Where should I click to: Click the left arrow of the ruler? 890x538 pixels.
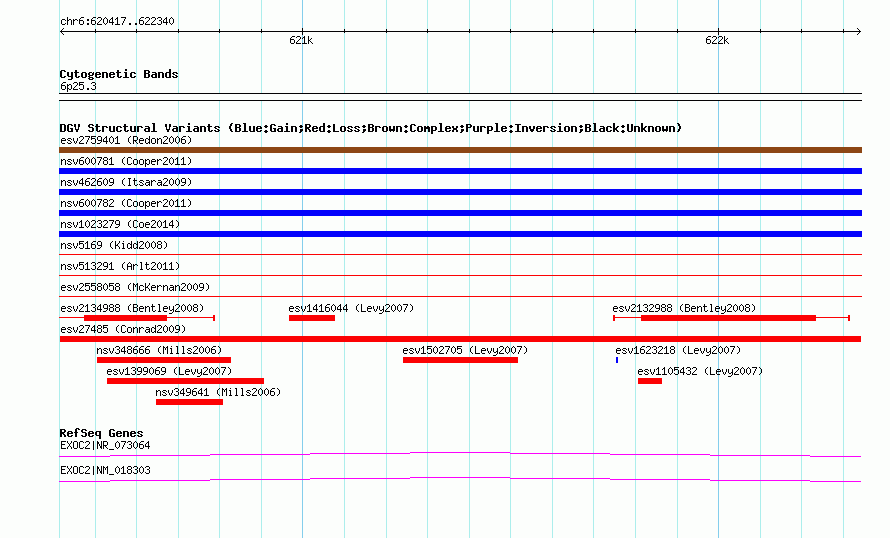tap(62, 32)
